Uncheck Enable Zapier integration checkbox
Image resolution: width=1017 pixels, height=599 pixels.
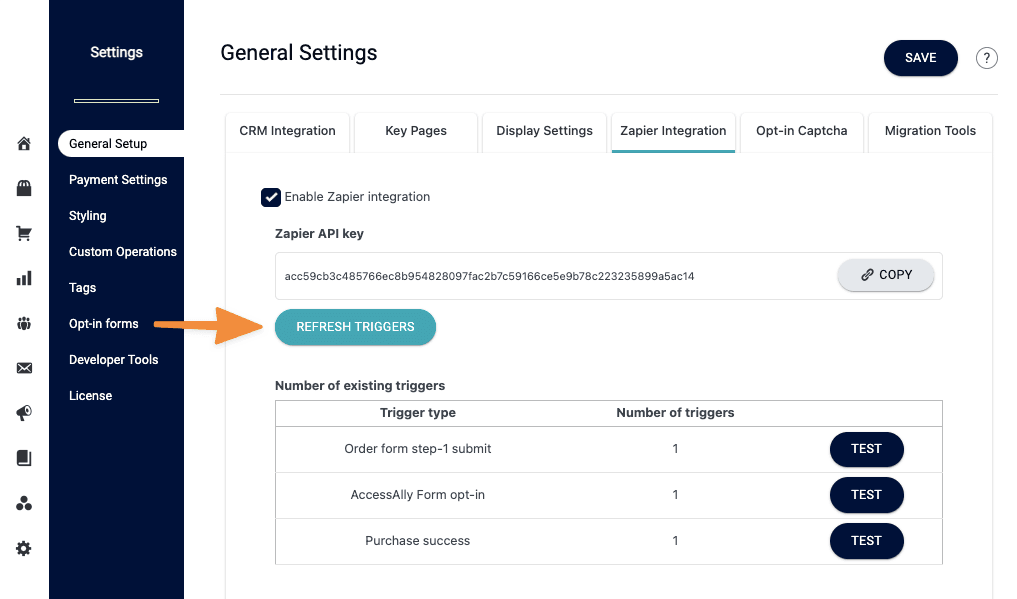[271, 197]
